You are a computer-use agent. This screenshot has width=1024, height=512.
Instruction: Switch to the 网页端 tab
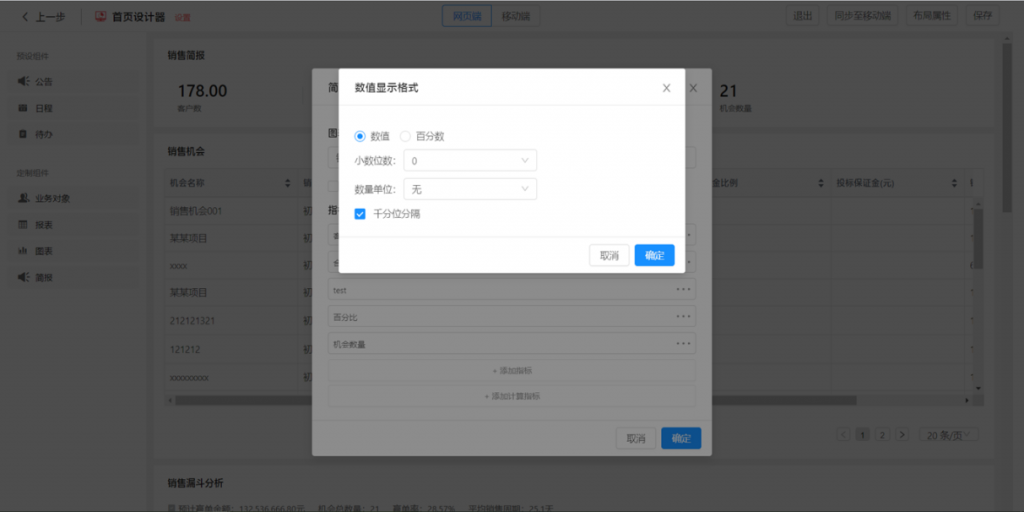pyautogui.click(x=467, y=16)
